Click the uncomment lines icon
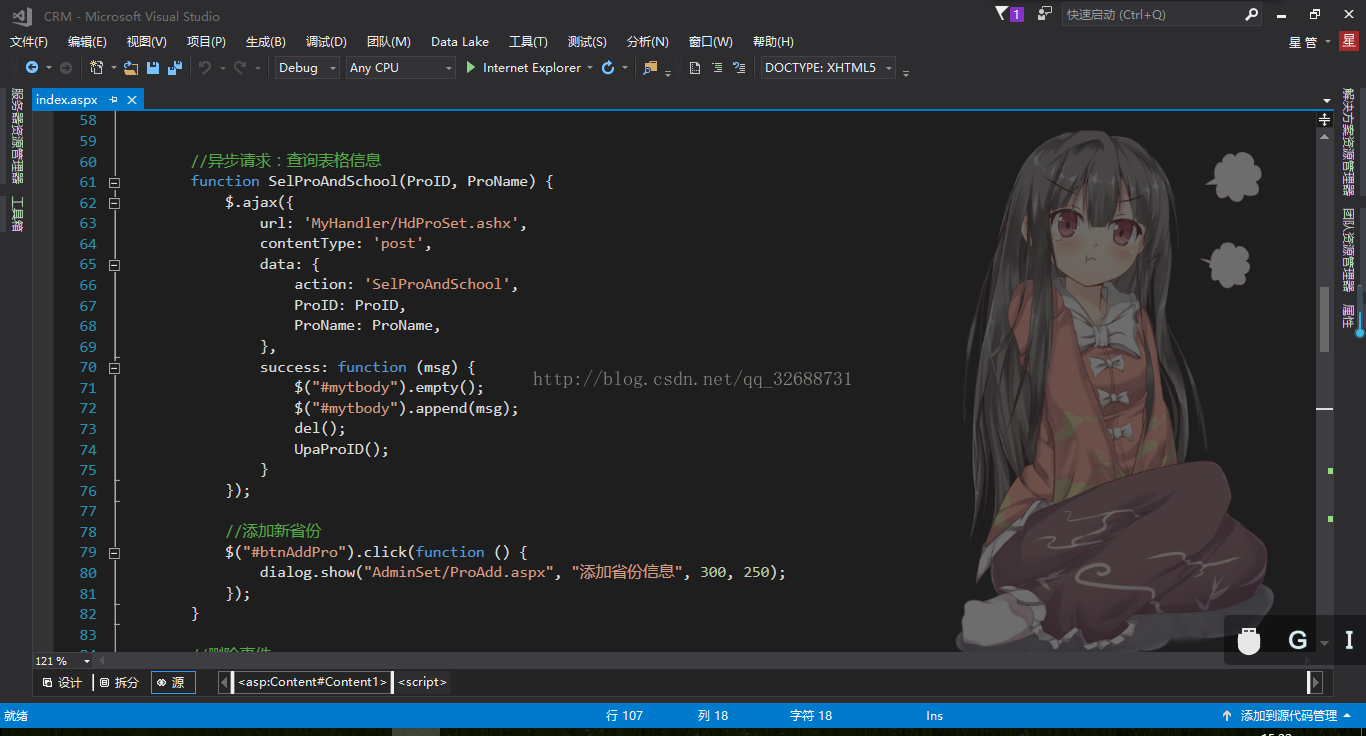 click(x=739, y=68)
